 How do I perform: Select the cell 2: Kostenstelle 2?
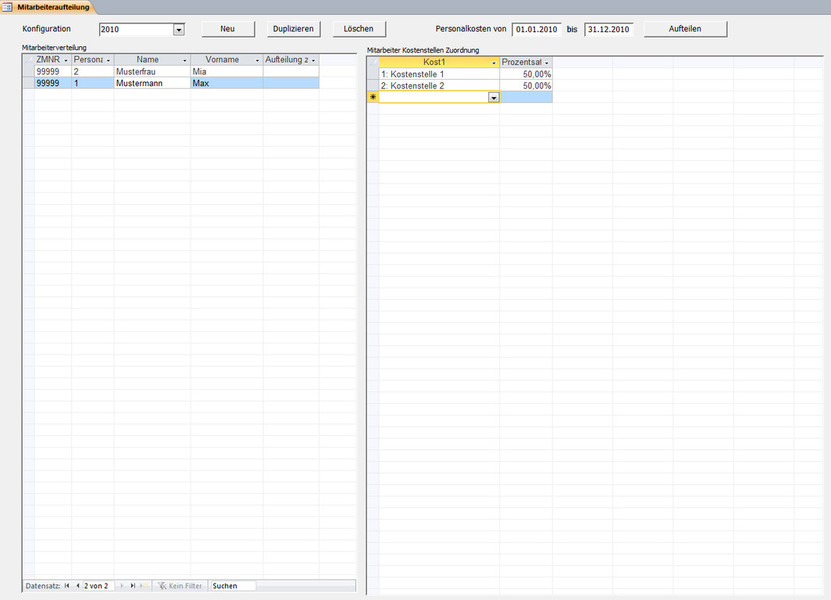click(439, 86)
